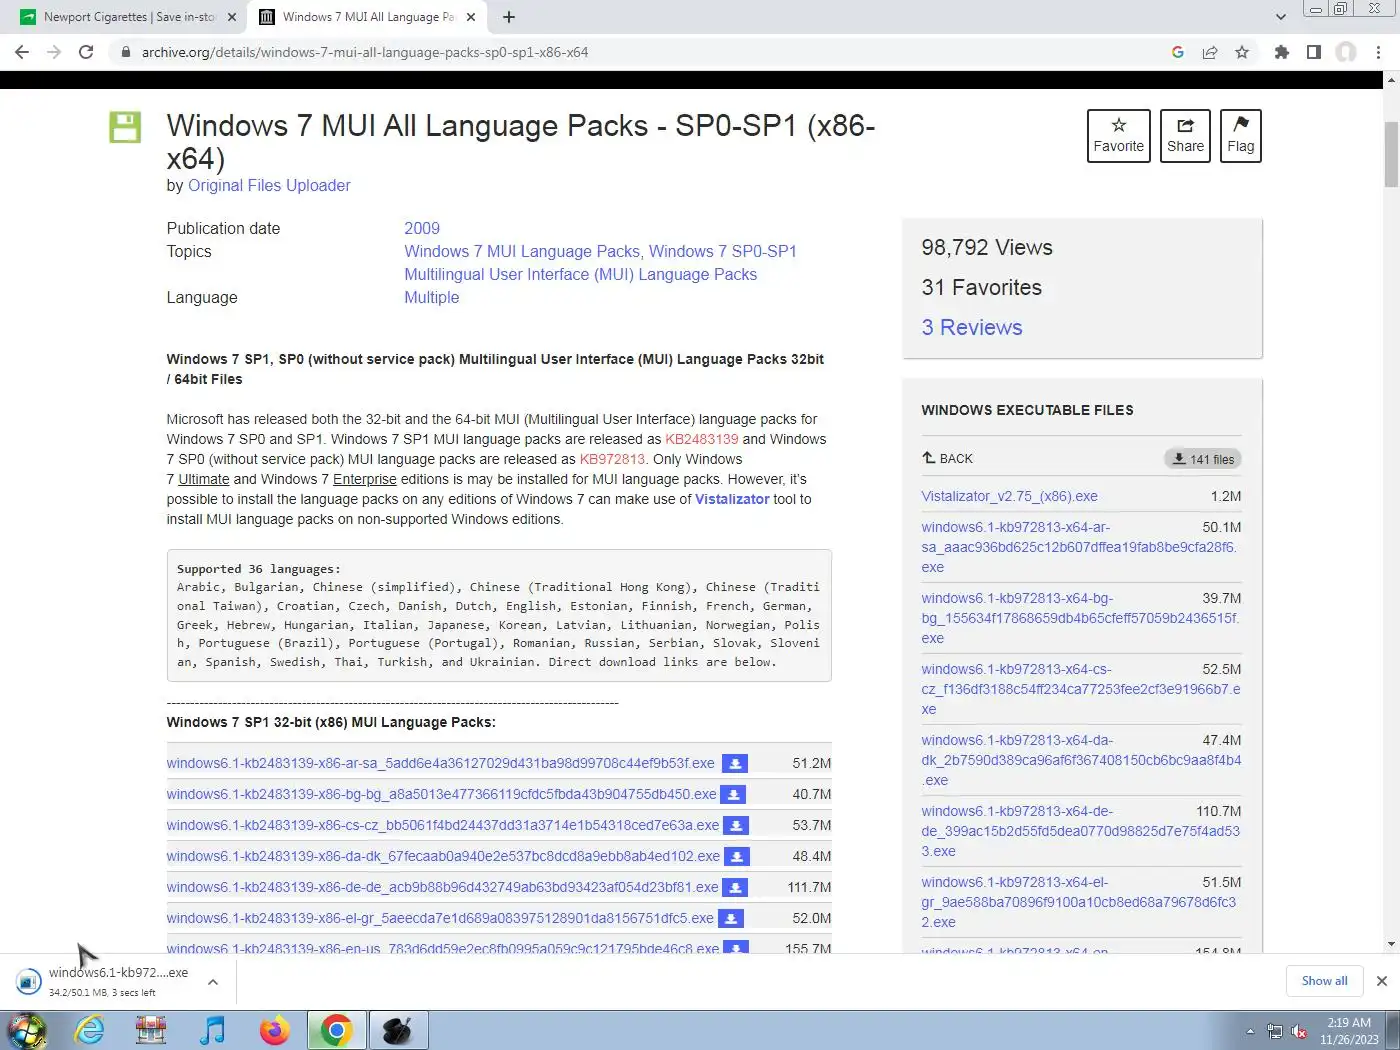Click the Chrome taskbar button
This screenshot has height=1050, width=1400.
(x=337, y=1030)
